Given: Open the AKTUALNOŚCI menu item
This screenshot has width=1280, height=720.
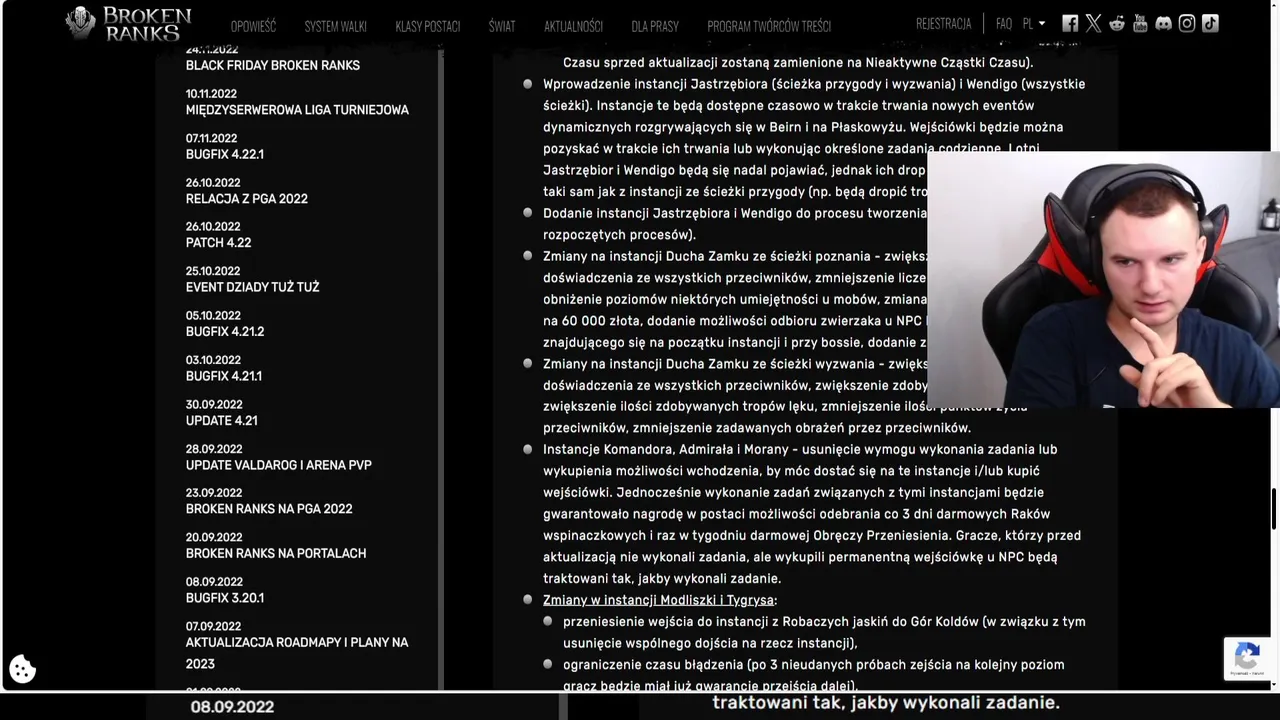Looking at the screenshot, I should click(573, 26).
